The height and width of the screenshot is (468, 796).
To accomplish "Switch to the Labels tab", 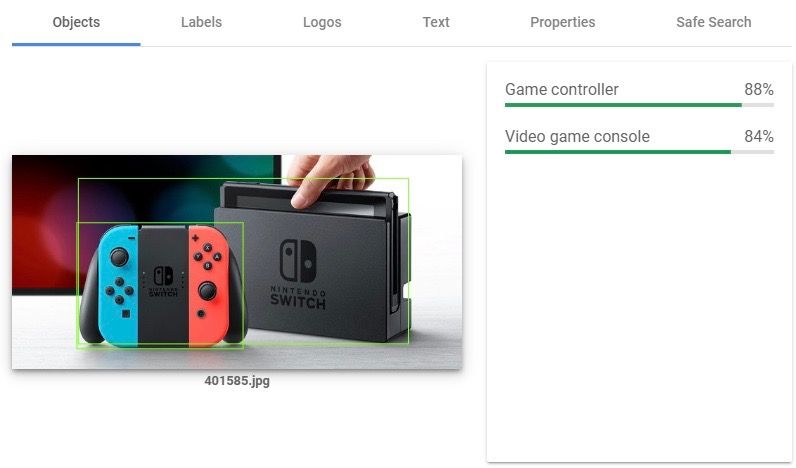I will pyautogui.click(x=201, y=23).
